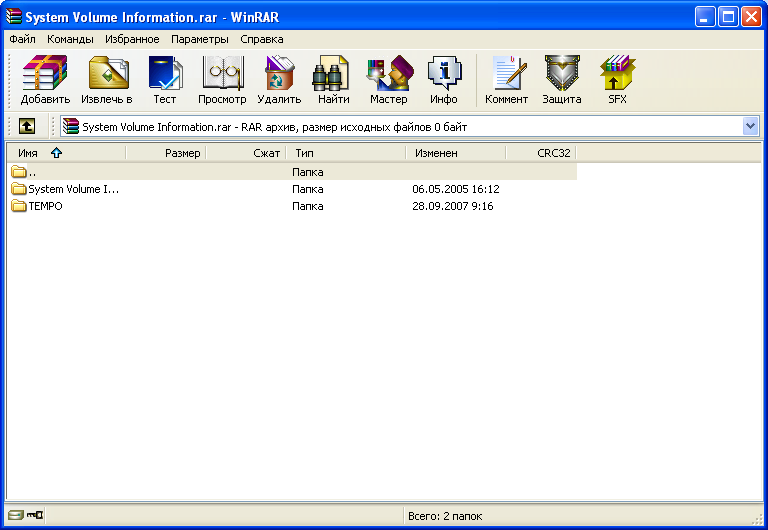Launch the Мастер (Wizard) icon
Screen dimensions: 768x530
tap(390, 73)
